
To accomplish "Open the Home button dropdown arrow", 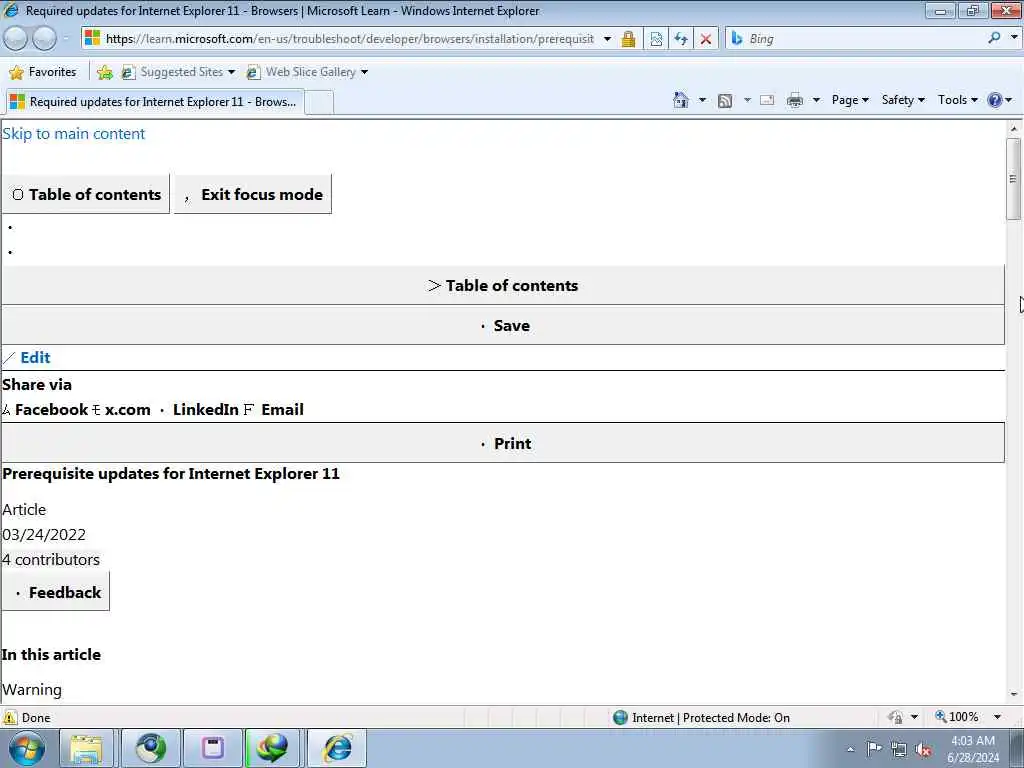I will coord(702,100).
